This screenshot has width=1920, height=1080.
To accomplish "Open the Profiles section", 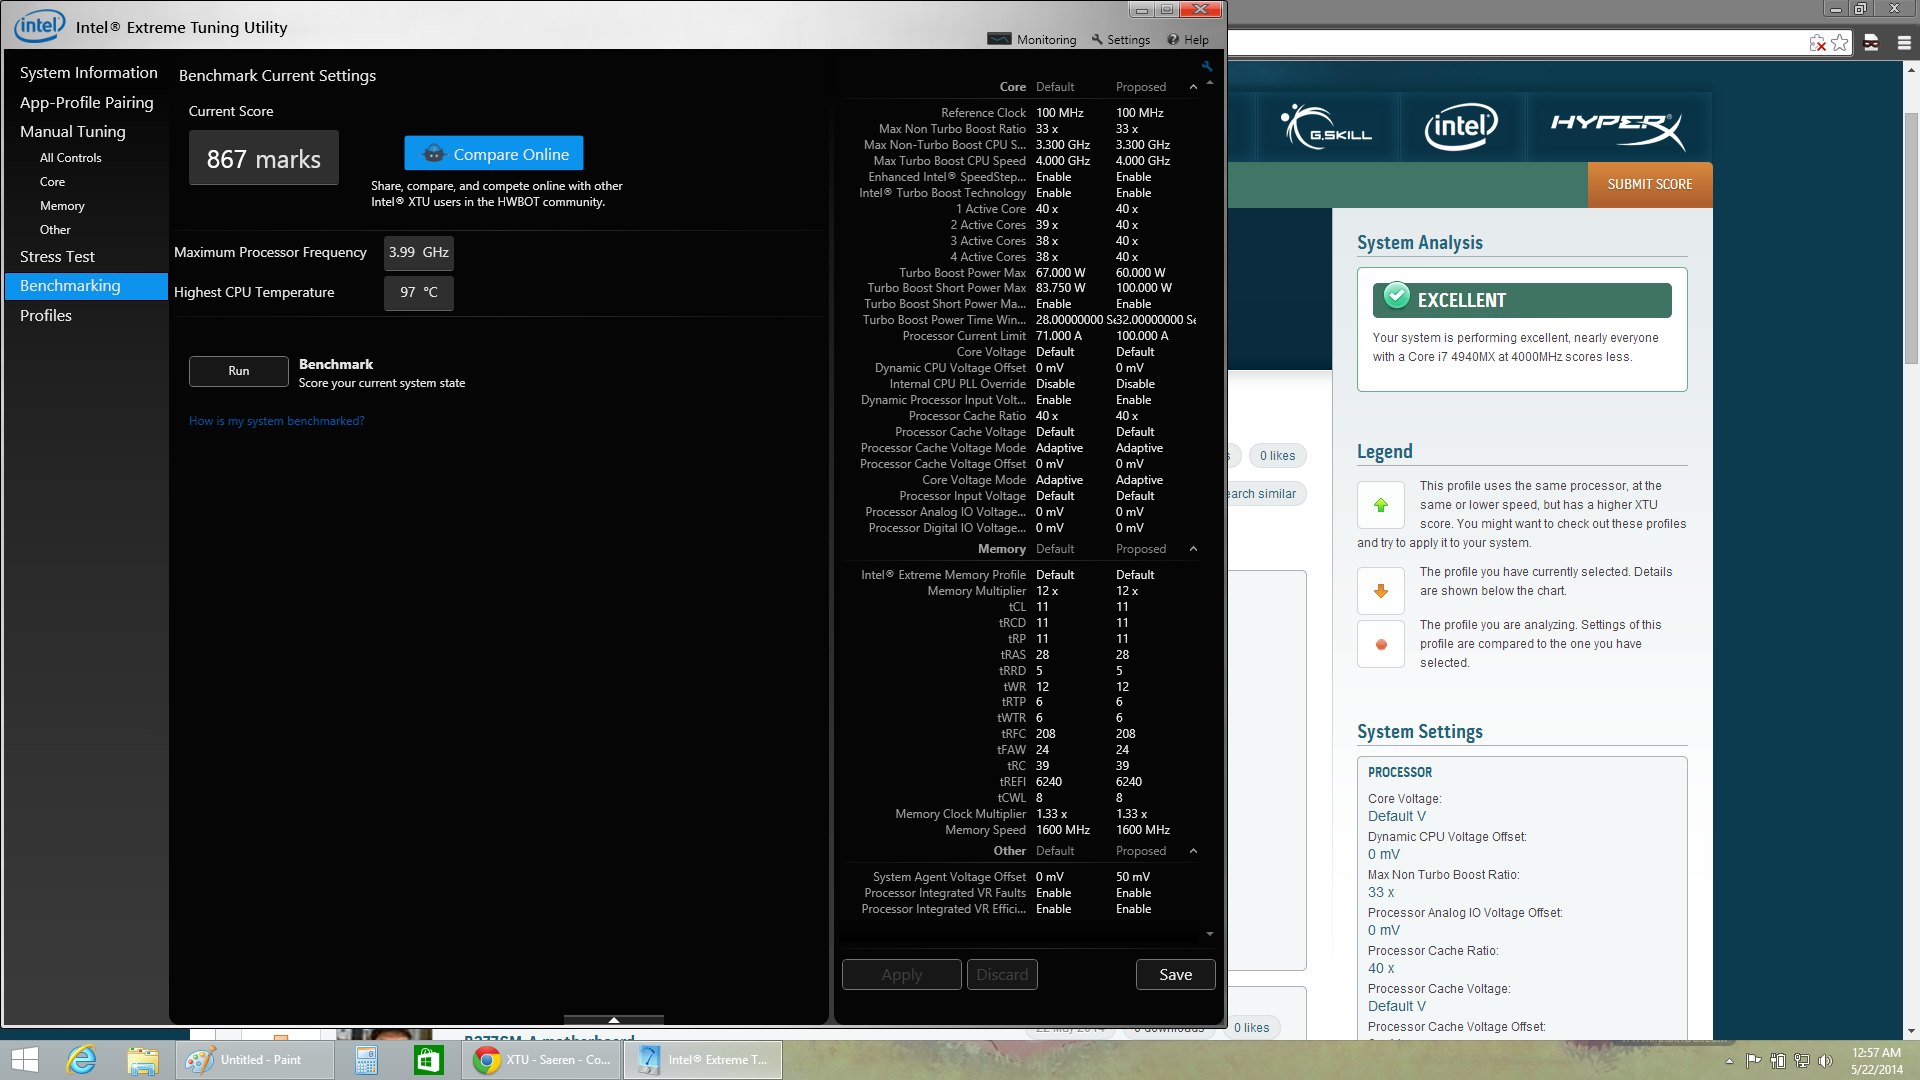I will pyautogui.click(x=46, y=316).
